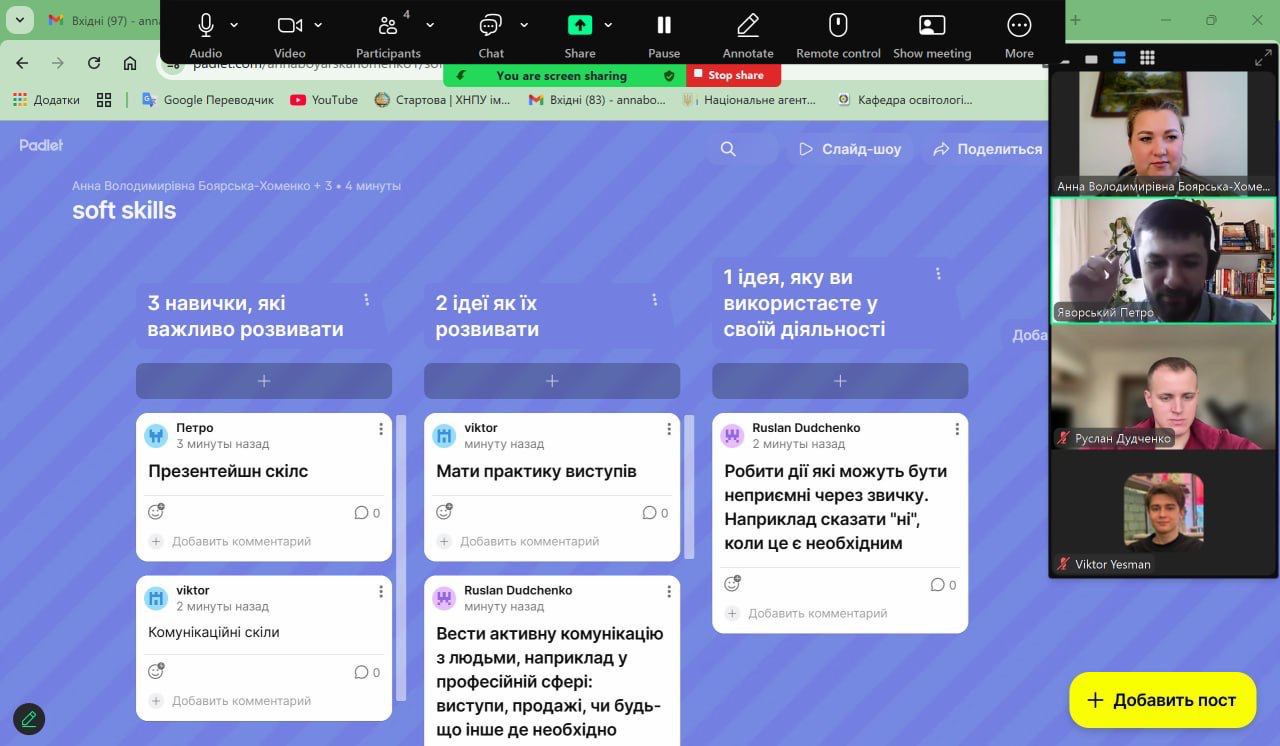
Task: Open three-dot menu of Петро's post
Action: [x=381, y=429]
